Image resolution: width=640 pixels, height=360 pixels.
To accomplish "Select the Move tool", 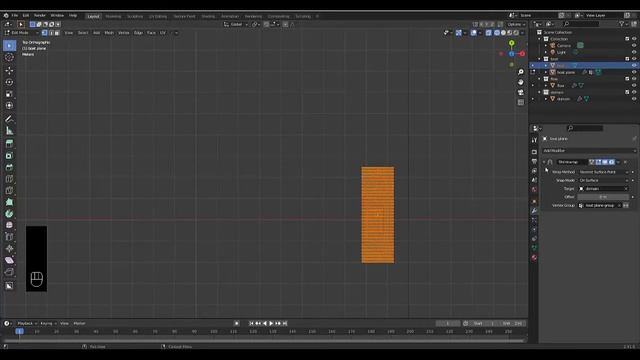I will pyautogui.click(x=9, y=70).
